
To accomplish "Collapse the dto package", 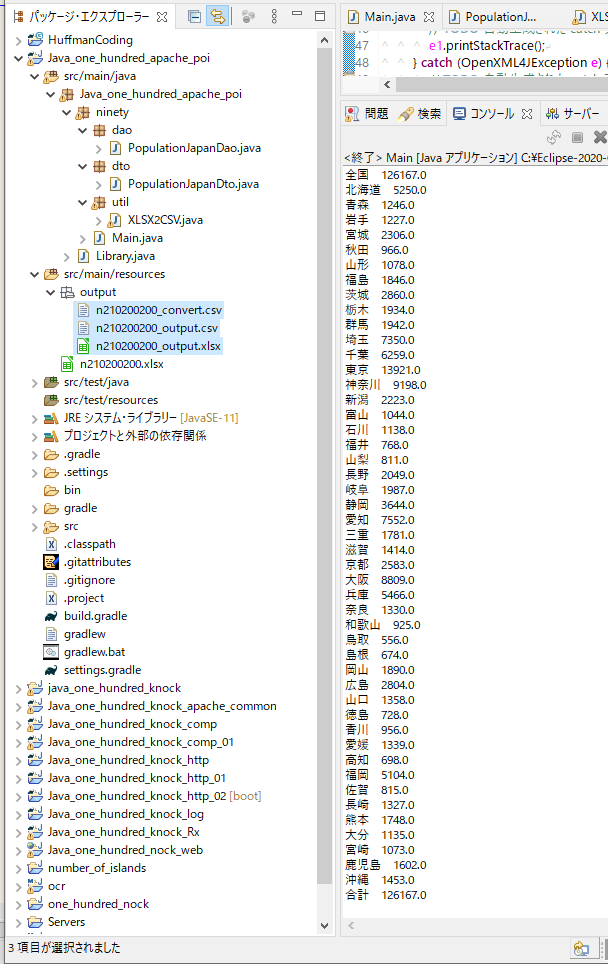I will pyautogui.click(x=82, y=167).
